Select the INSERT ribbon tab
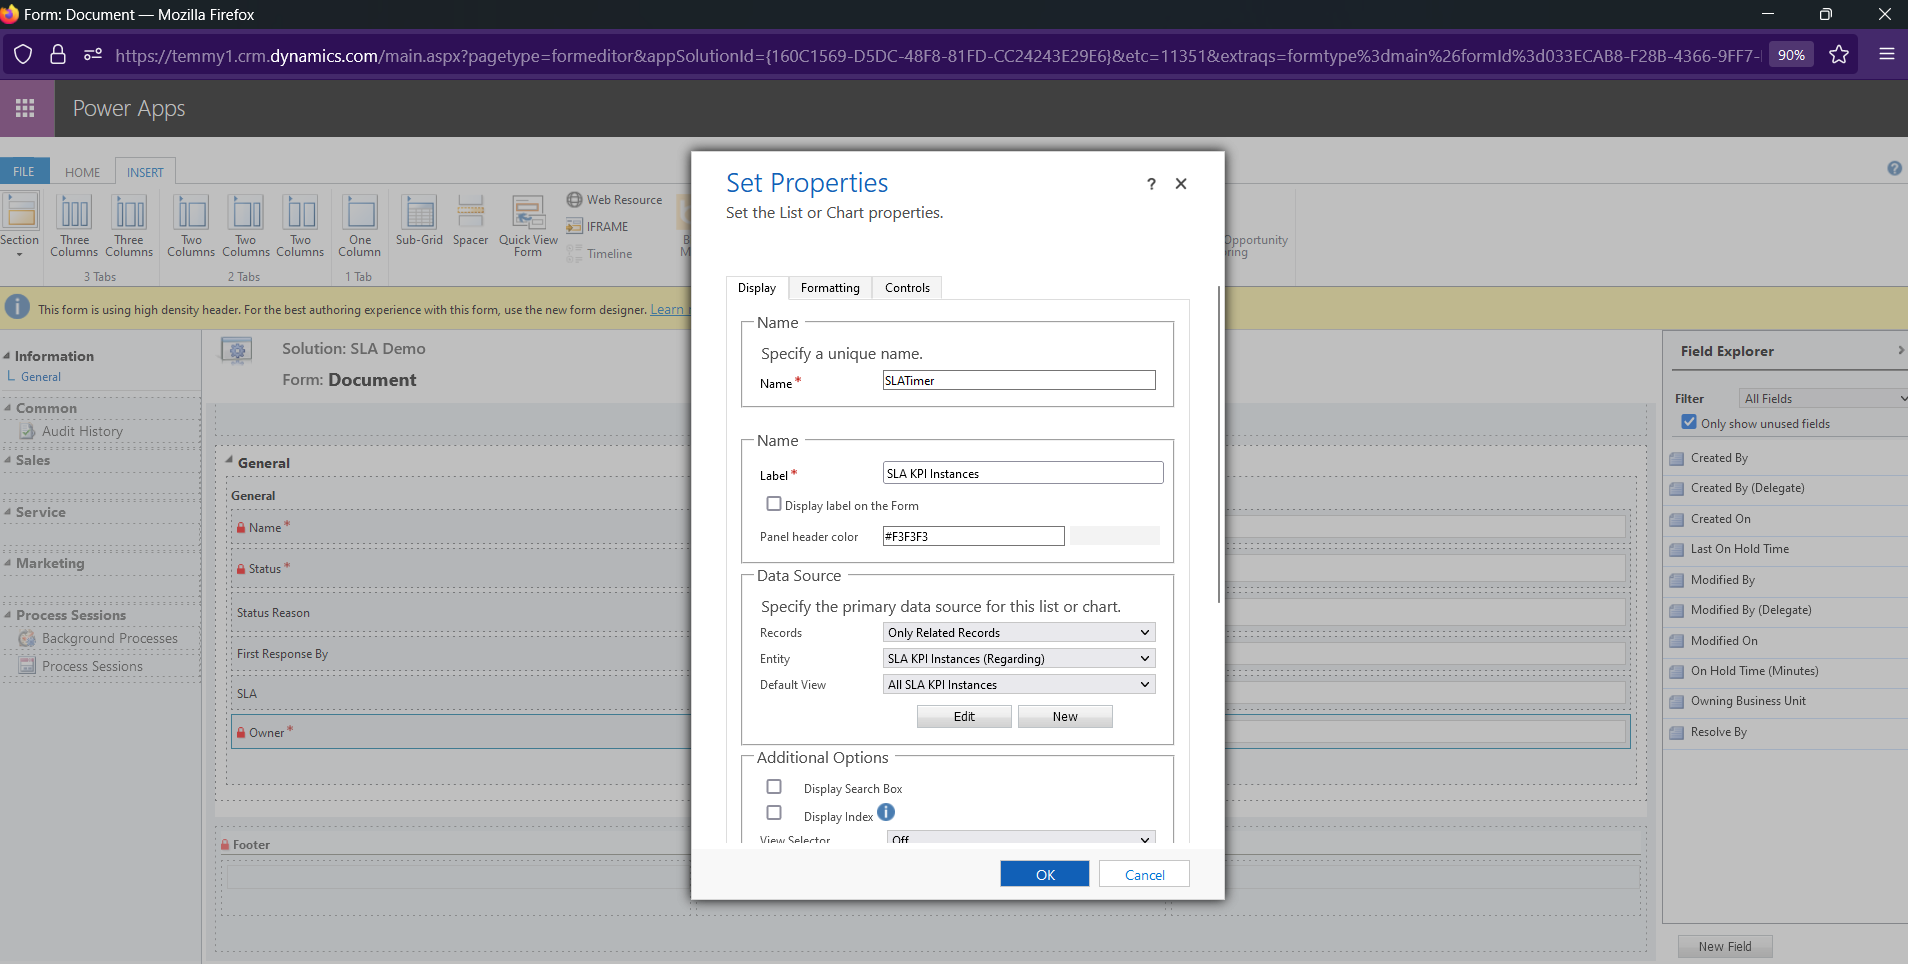 145,172
